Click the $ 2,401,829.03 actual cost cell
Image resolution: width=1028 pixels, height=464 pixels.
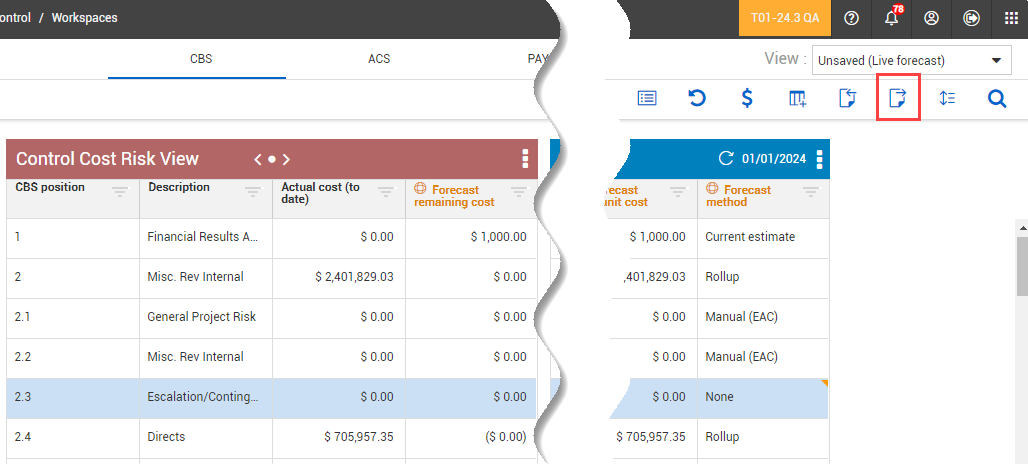[x=339, y=277]
